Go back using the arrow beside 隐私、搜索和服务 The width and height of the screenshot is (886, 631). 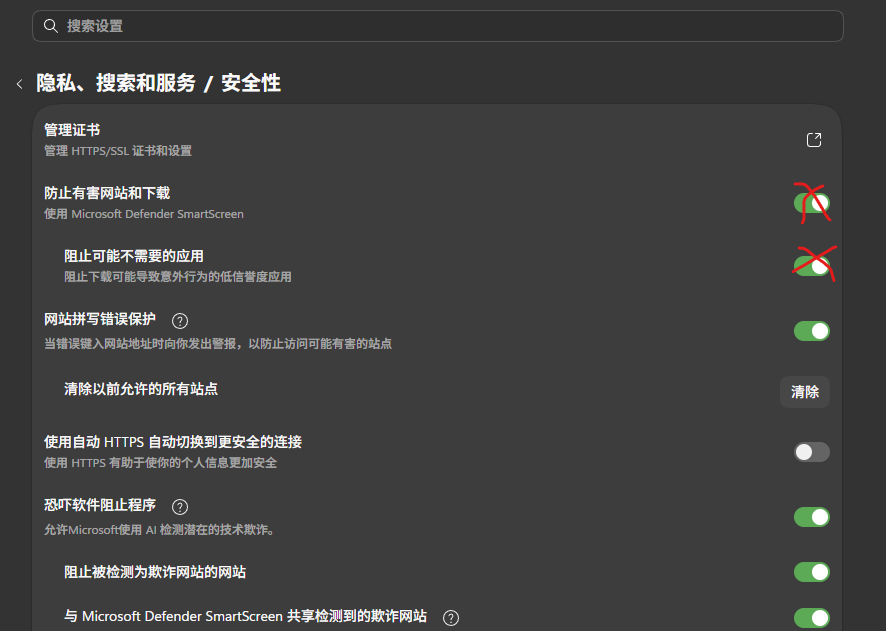20,84
